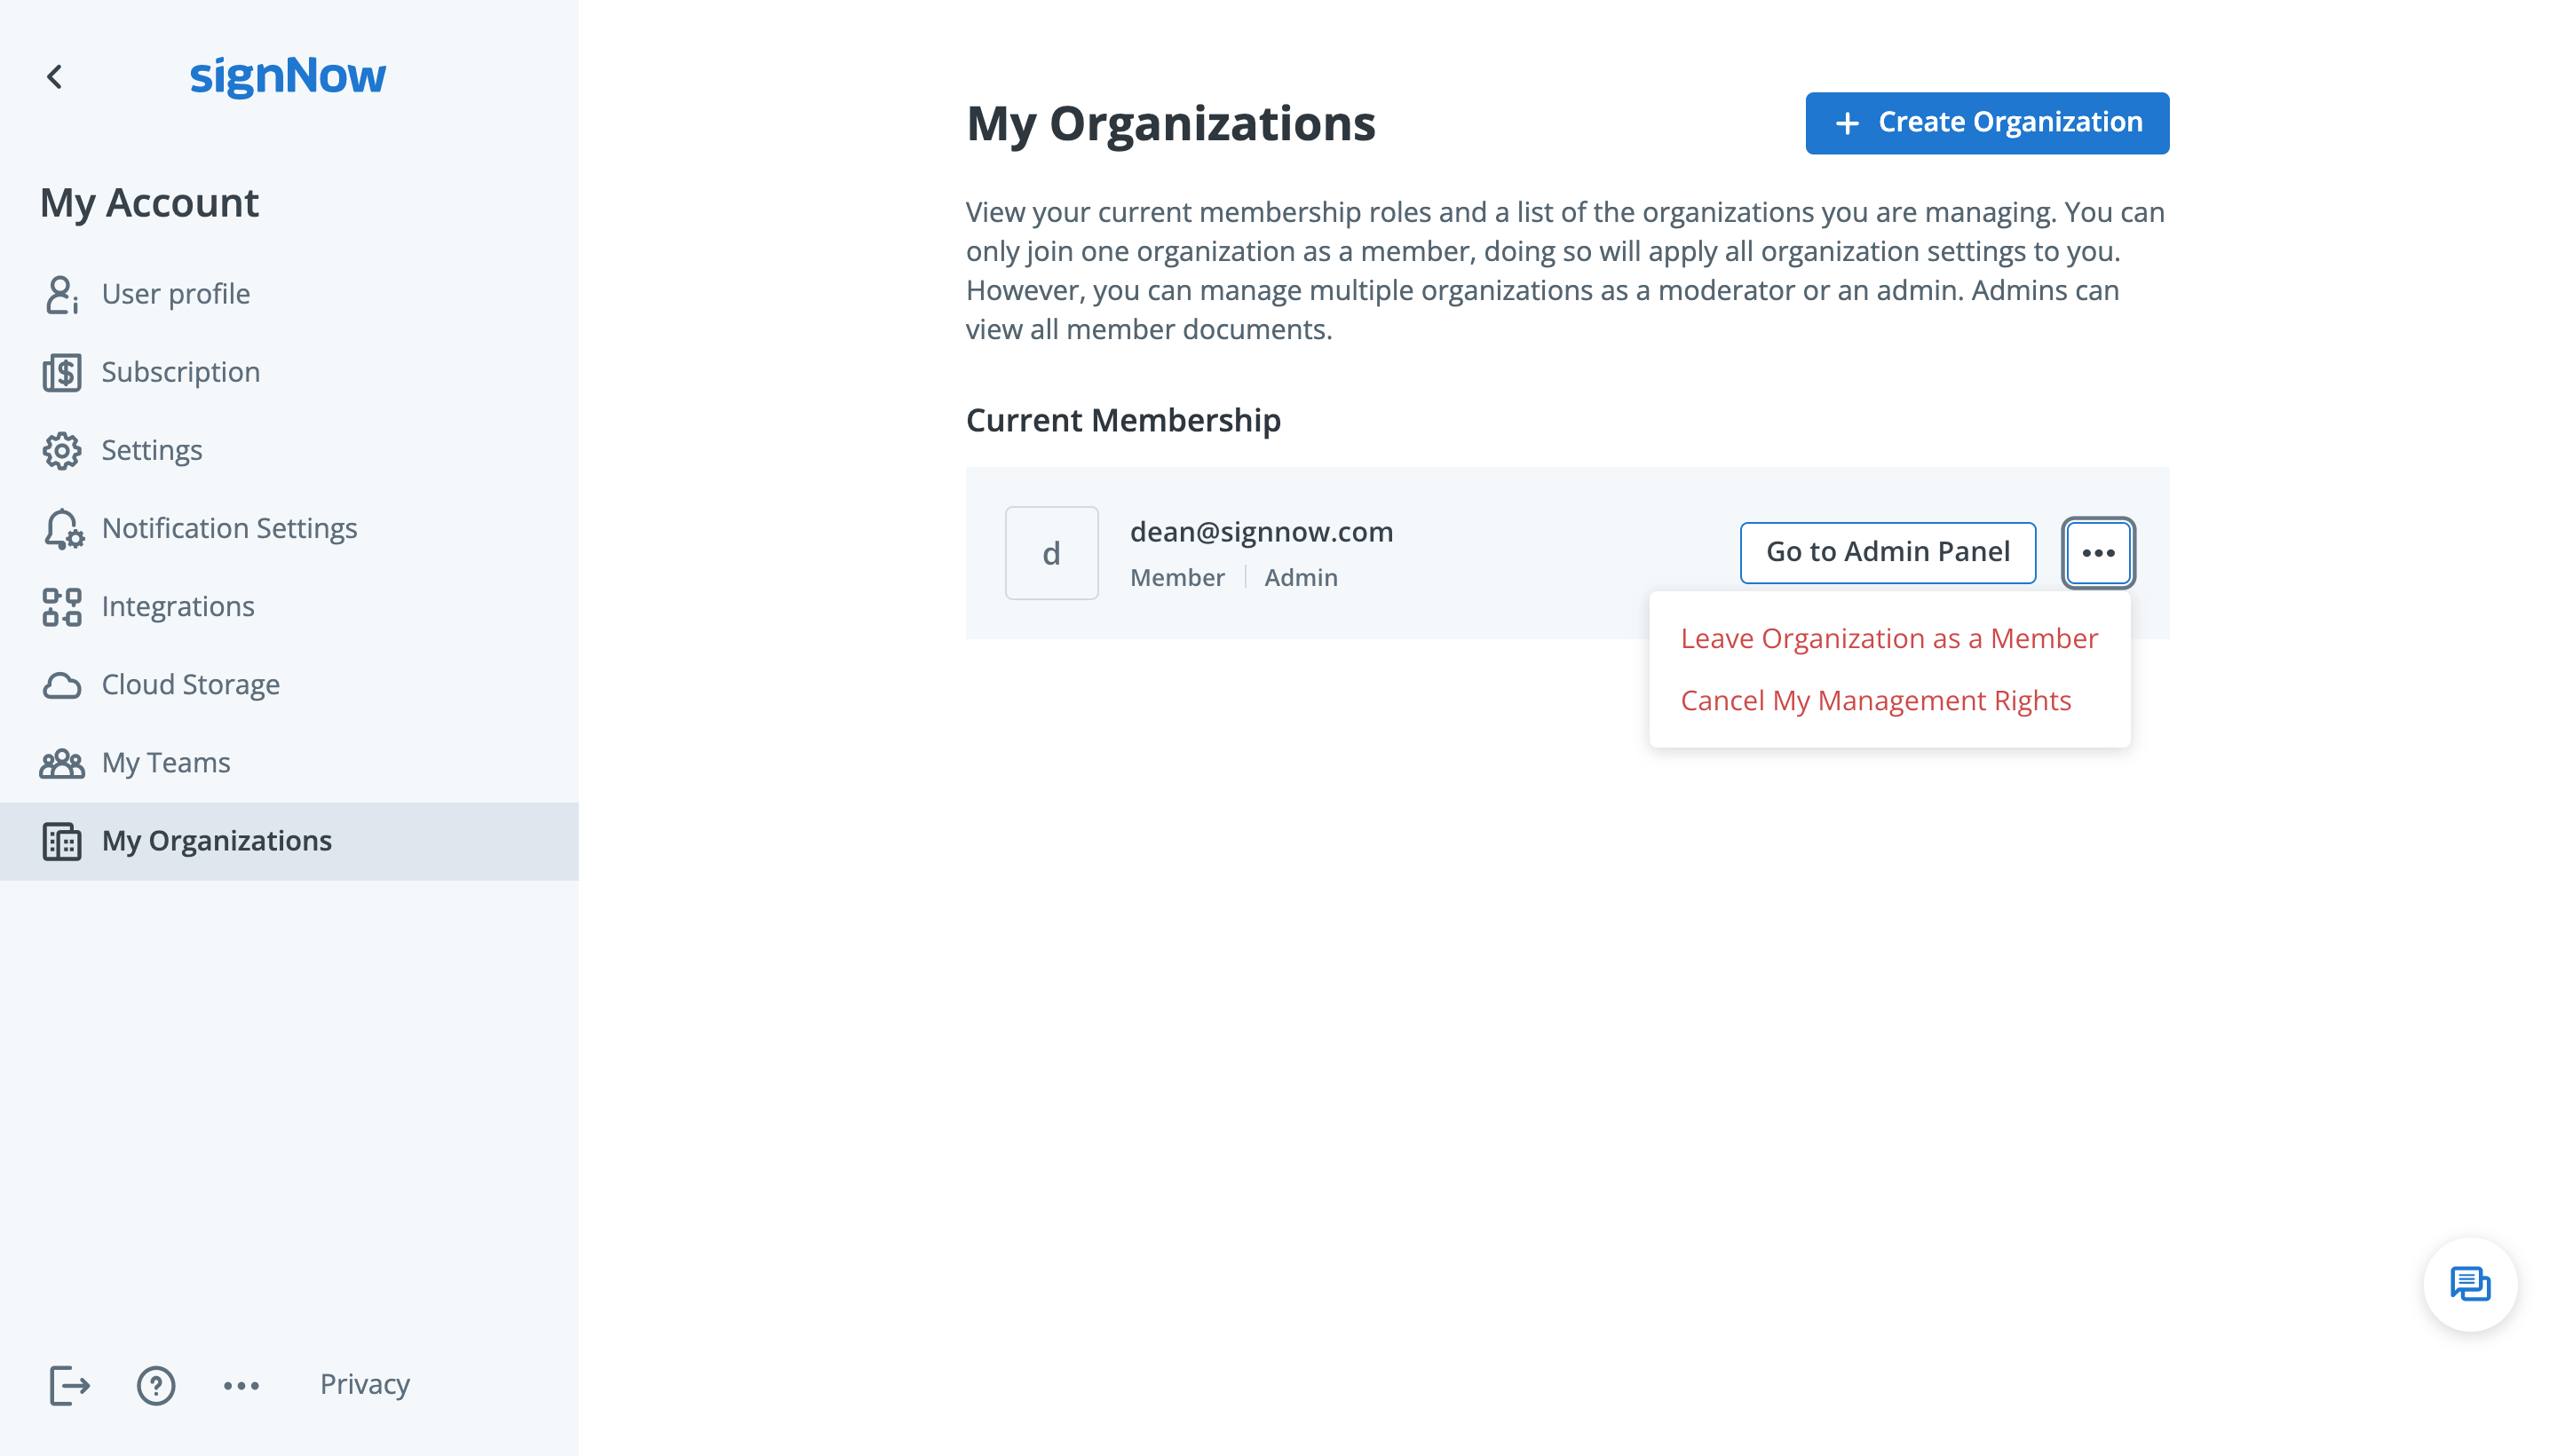Open the bottom three-dot menu

[x=241, y=1384]
